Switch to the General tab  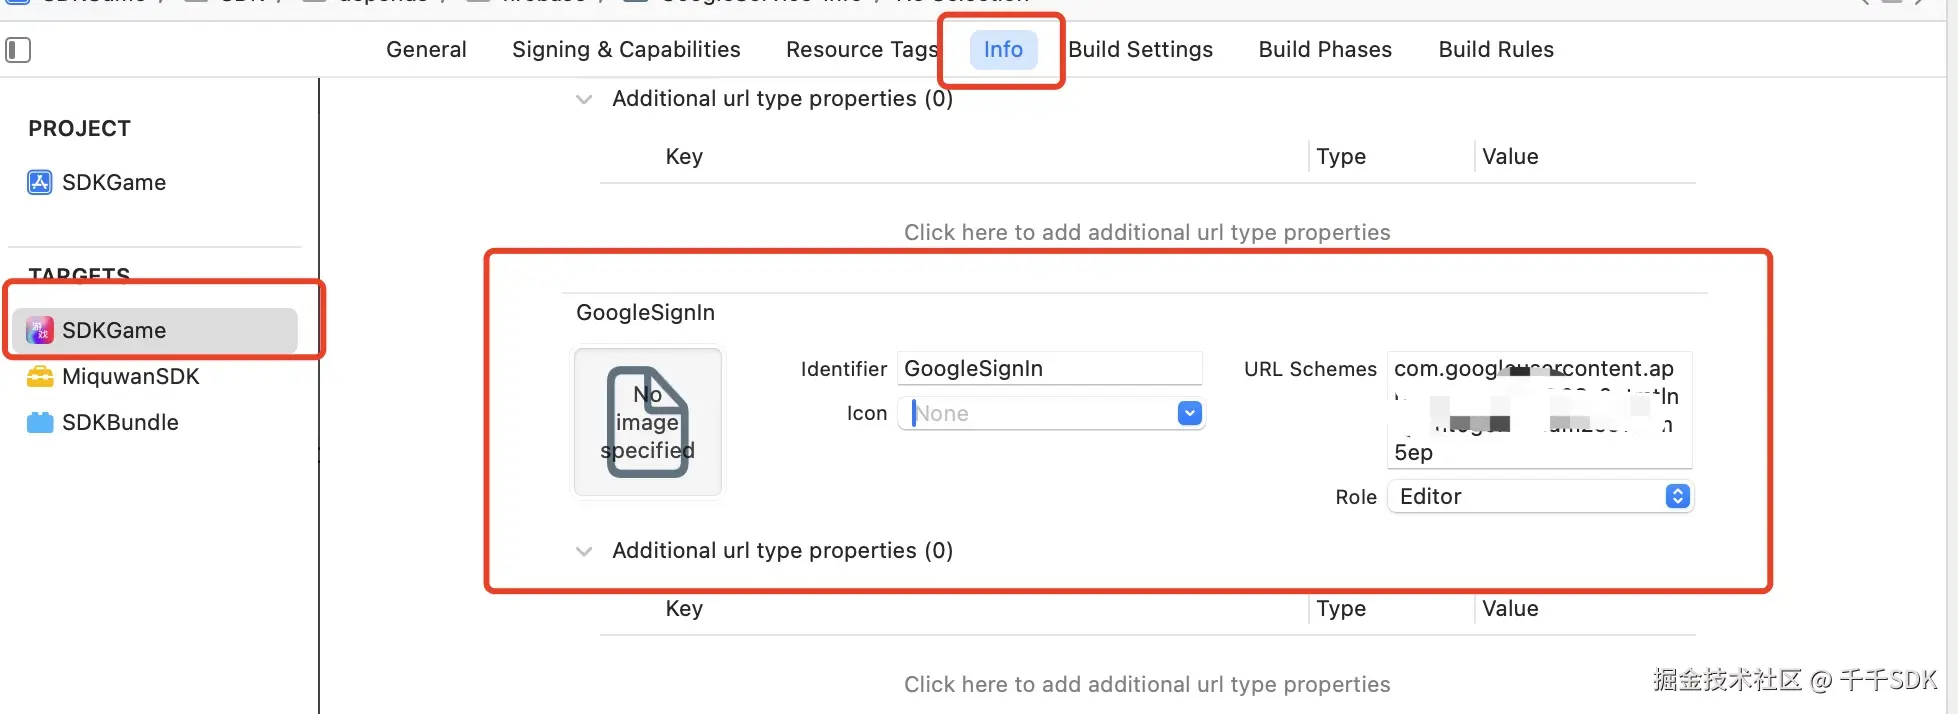(x=426, y=50)
